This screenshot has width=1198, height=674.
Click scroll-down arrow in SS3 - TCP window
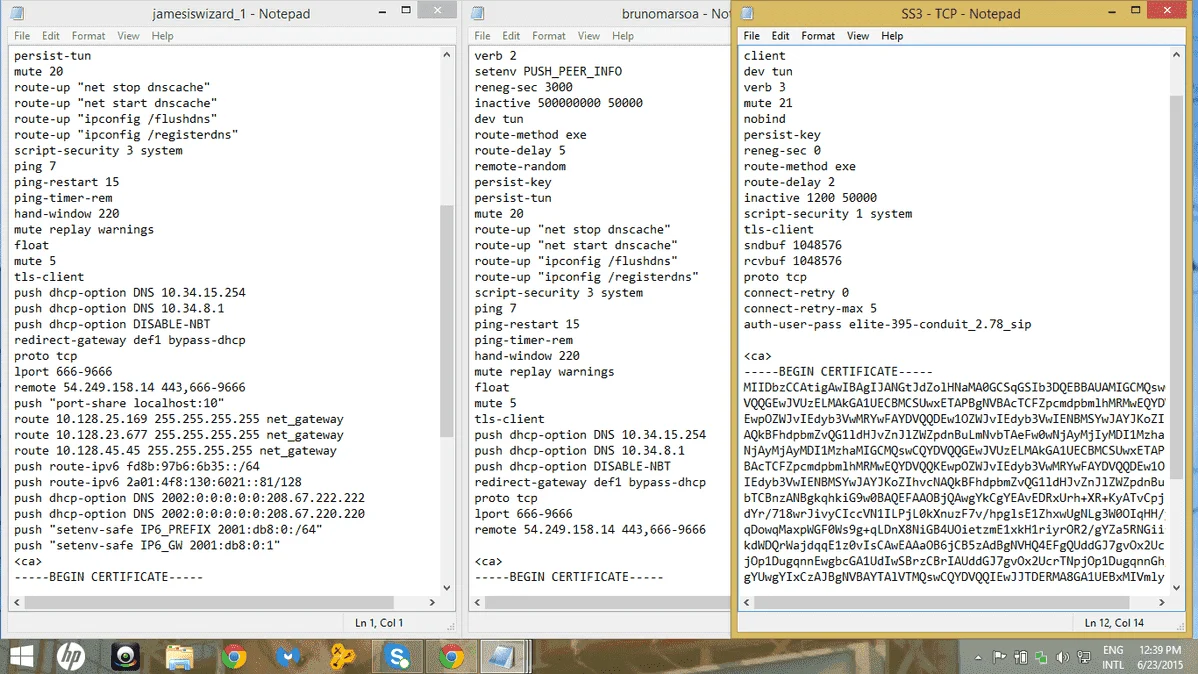(x=1176, y=588)
